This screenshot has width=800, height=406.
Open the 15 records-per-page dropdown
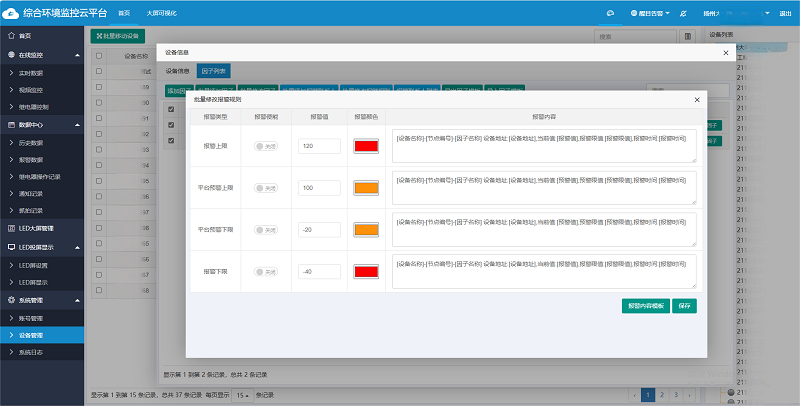click(242, 395)
